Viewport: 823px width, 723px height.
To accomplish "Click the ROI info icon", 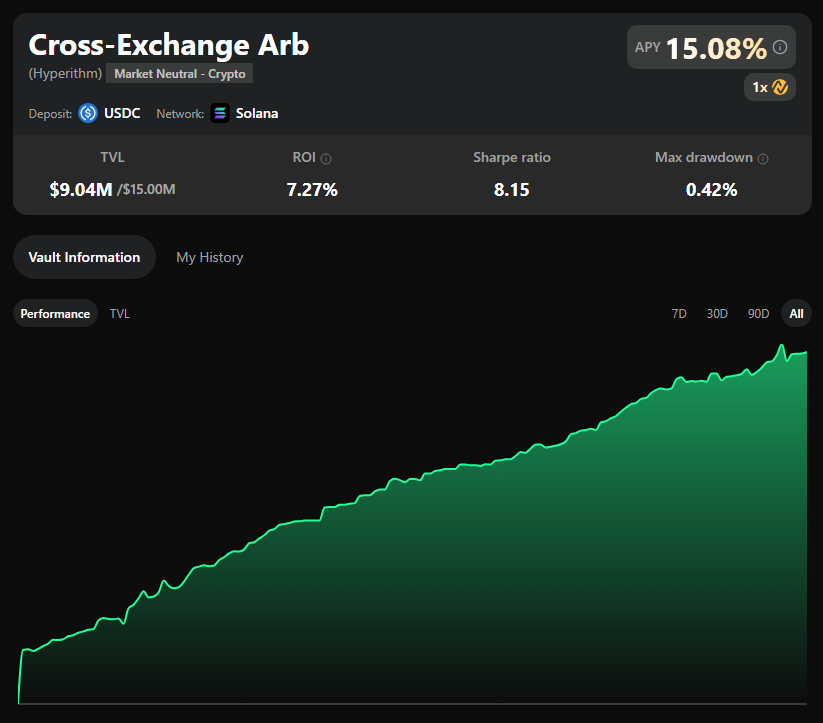I will (x=326, y=159).
